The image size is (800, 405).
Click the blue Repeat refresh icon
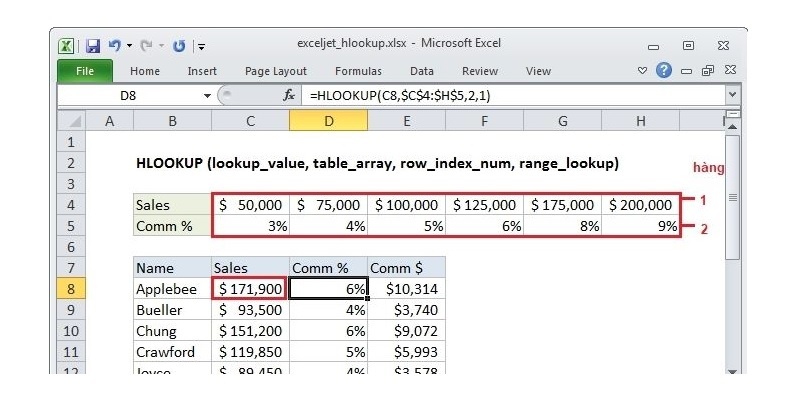pyautogui.click(x=179, y=45)
